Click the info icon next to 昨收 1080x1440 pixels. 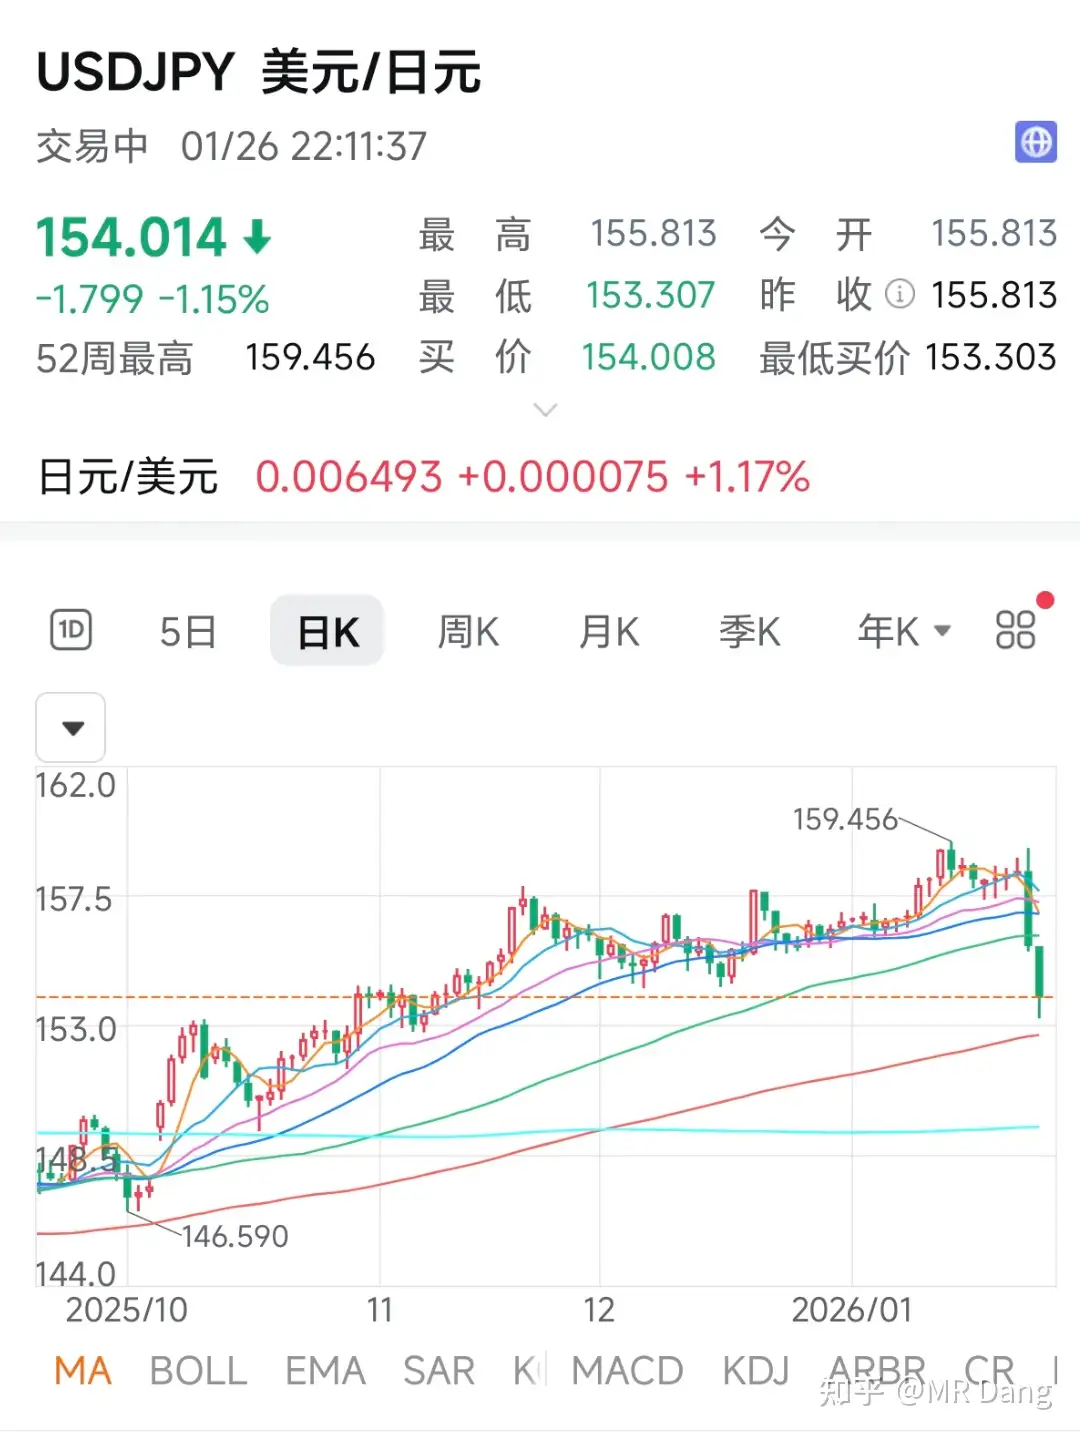point(899,295)
